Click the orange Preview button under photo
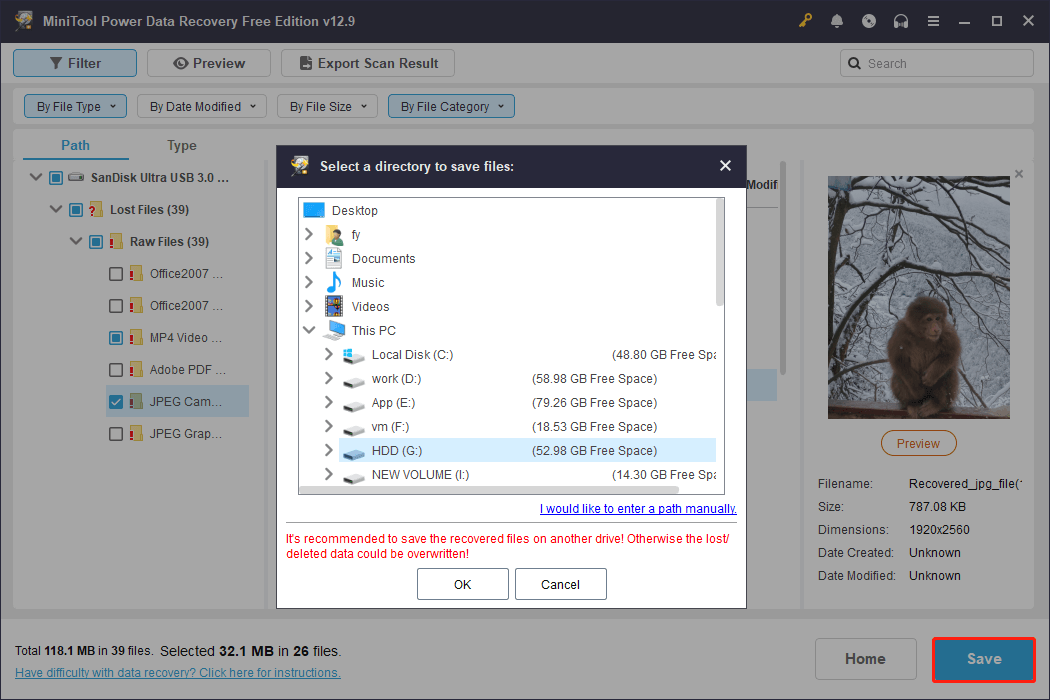The image size is (1050, 700). coord(918,443)
